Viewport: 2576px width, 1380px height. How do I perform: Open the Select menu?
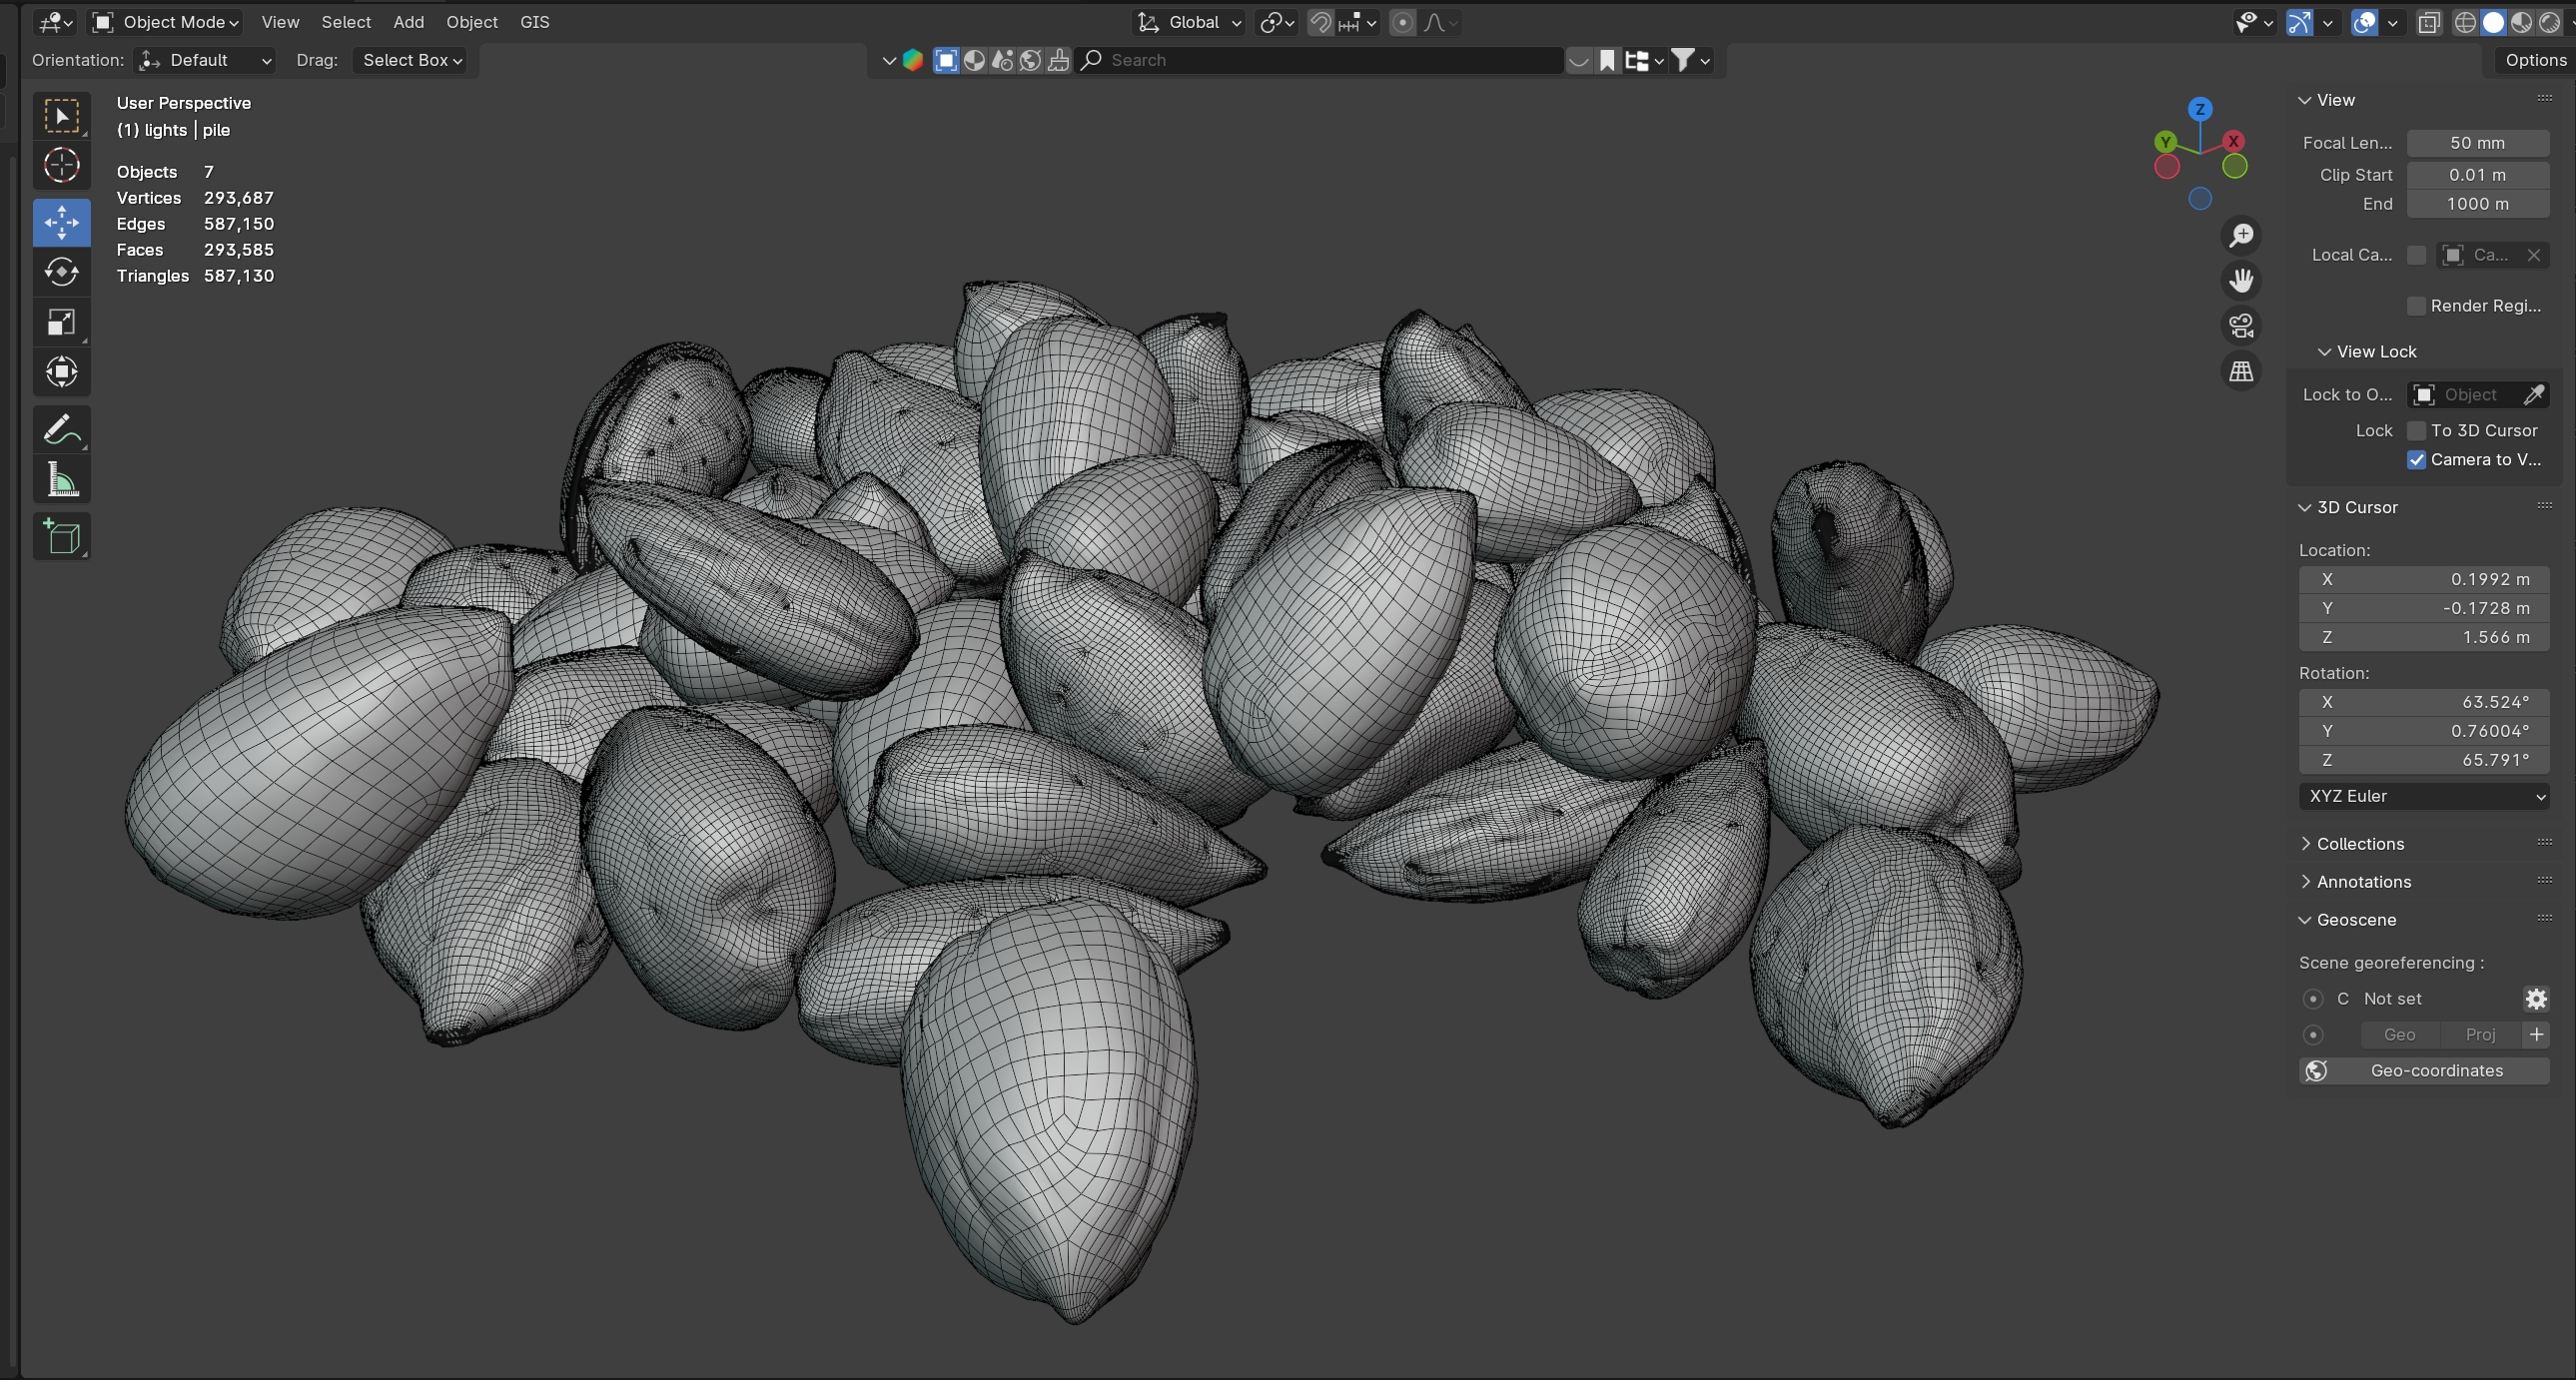[x=345, y=22]
